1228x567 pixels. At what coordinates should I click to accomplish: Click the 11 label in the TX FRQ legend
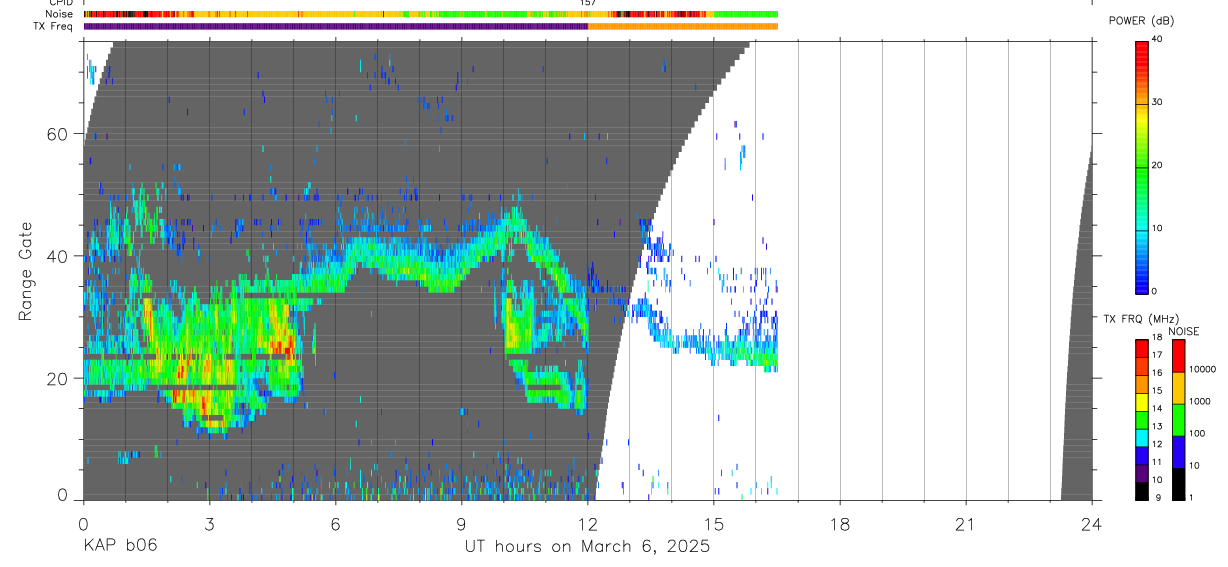(x=1158, y=462)
